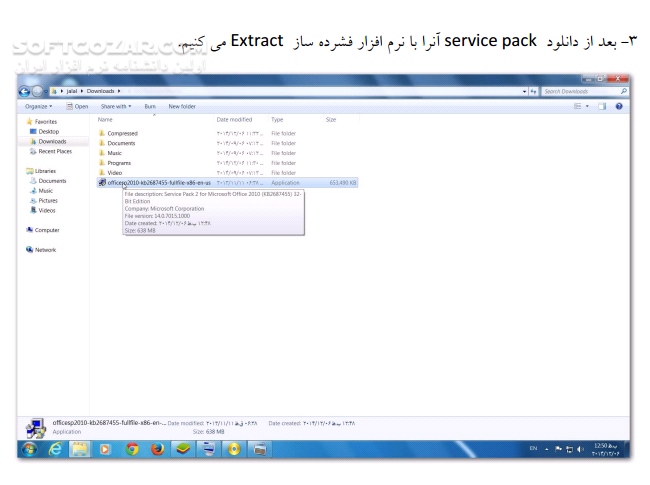650x485 pixels.
Task: Change view using the view icon
Action: (x=577, y=107)
